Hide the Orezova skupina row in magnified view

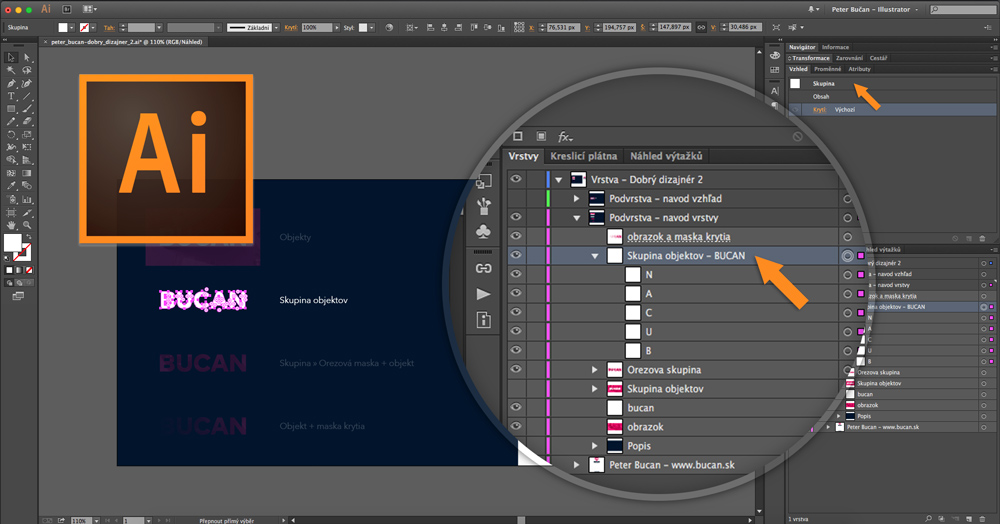(515, 369)
